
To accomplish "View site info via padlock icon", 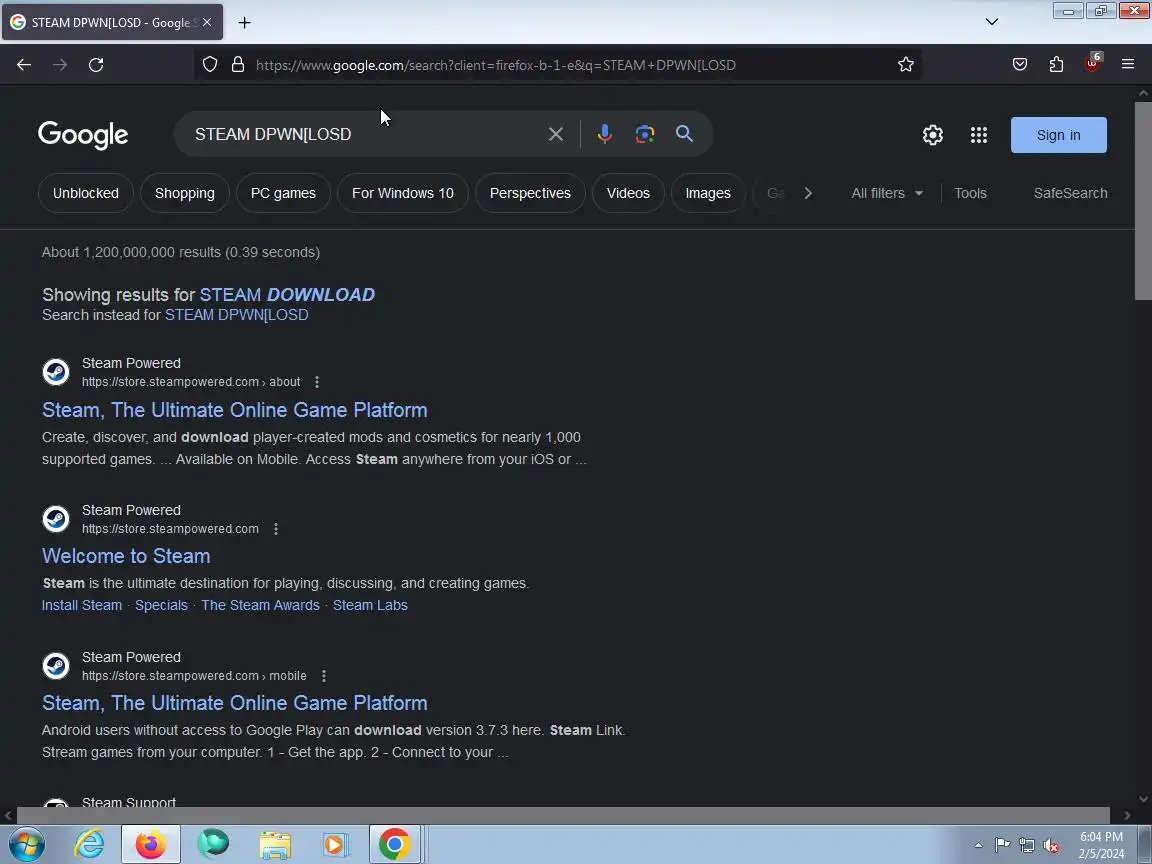I will pyautogui.click(x=238, y=65).
